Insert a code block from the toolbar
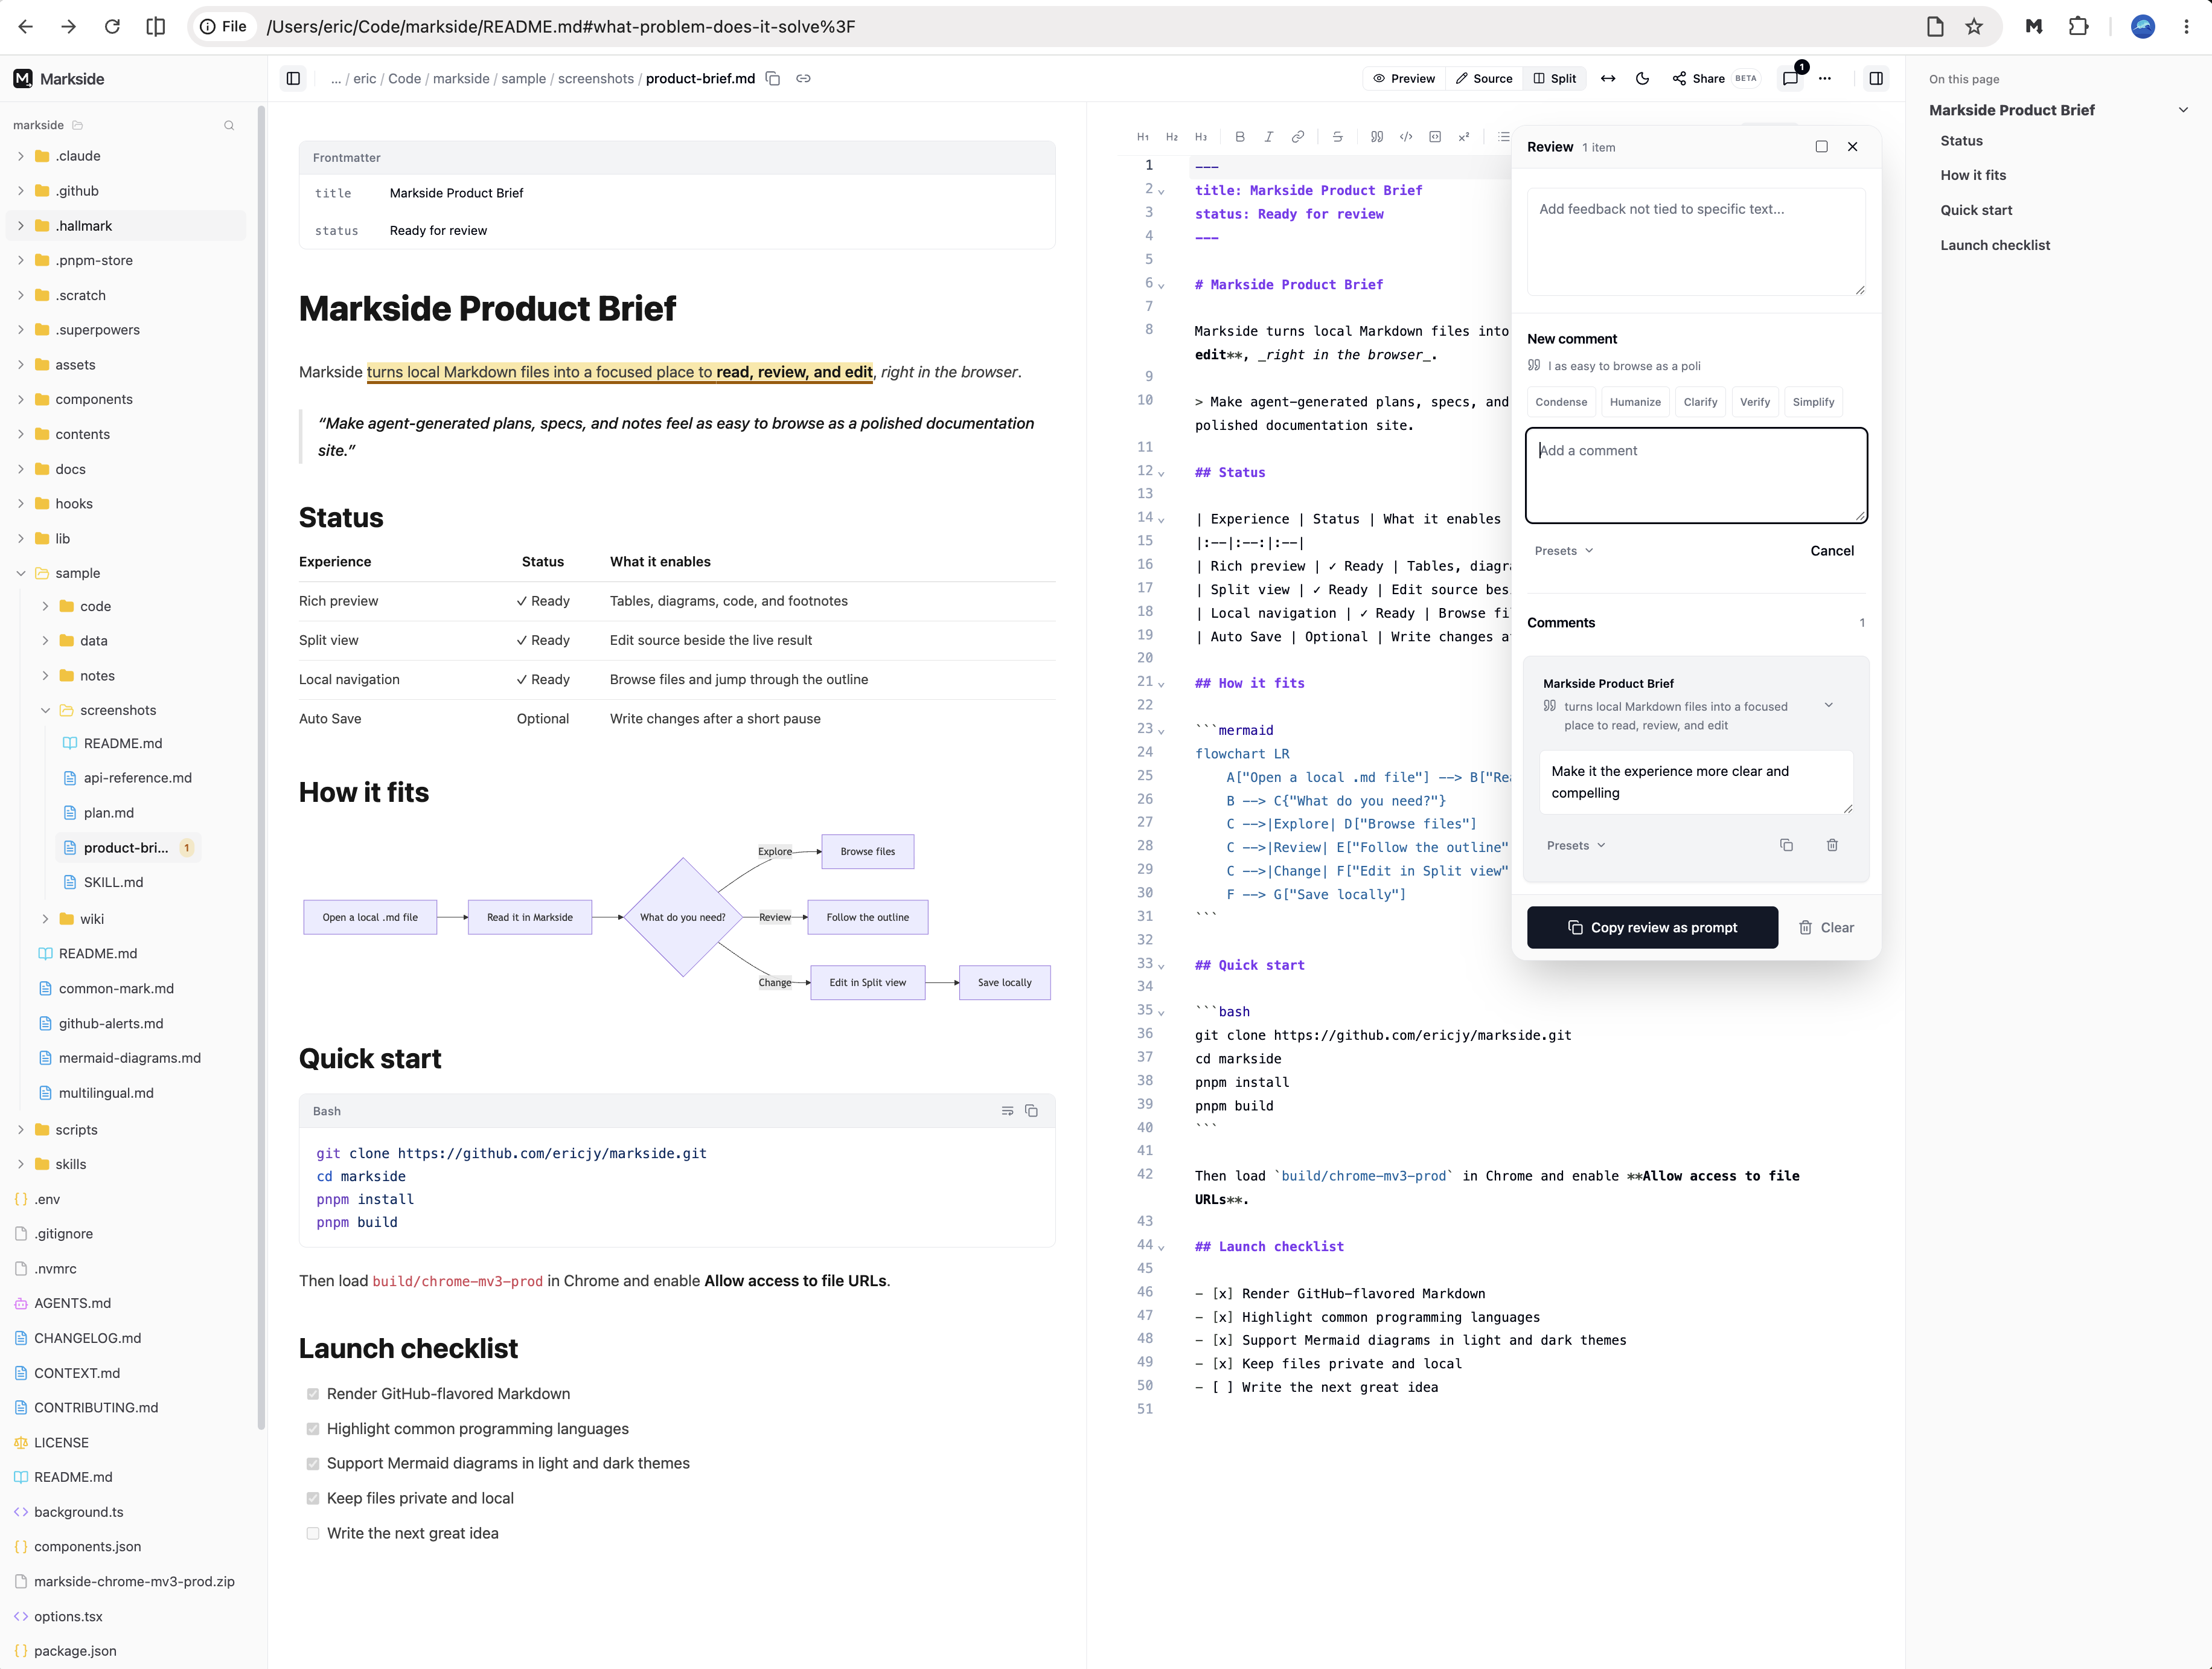Screen dimensions: 2212x1669 point(1434,137)
